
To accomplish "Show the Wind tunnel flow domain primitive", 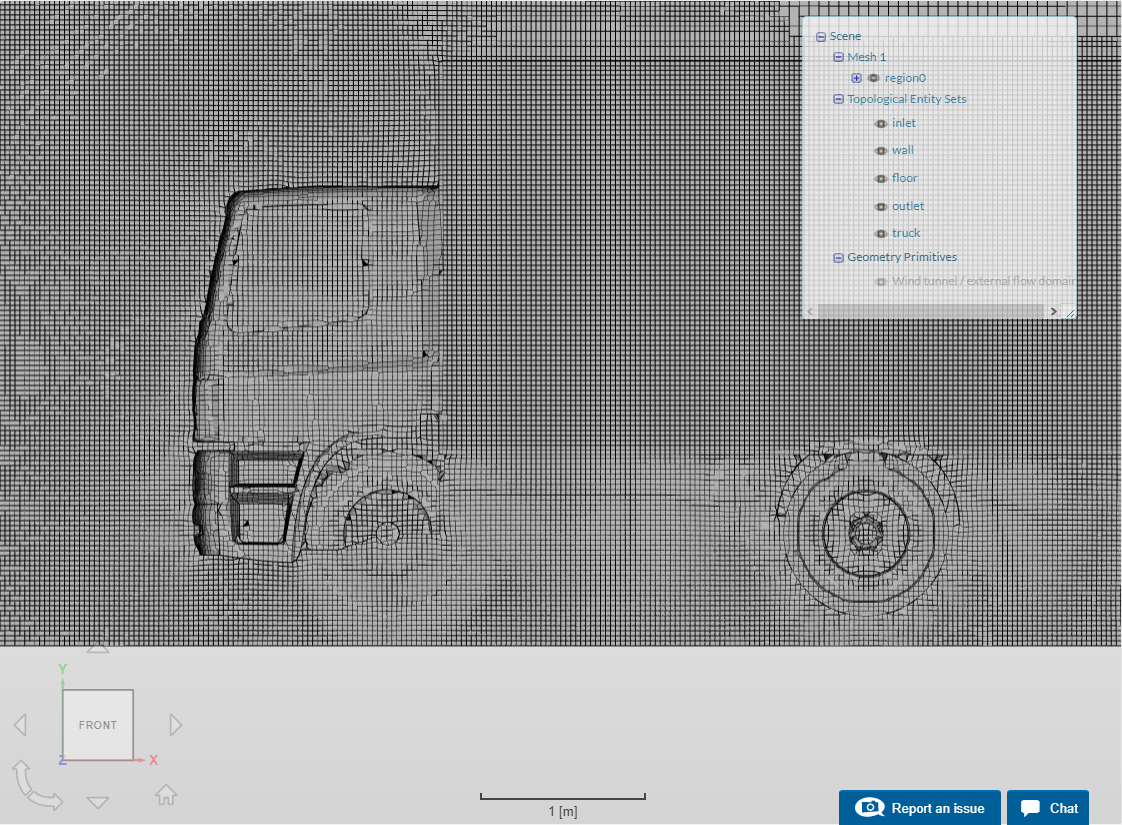I will (x=882, y=282).
